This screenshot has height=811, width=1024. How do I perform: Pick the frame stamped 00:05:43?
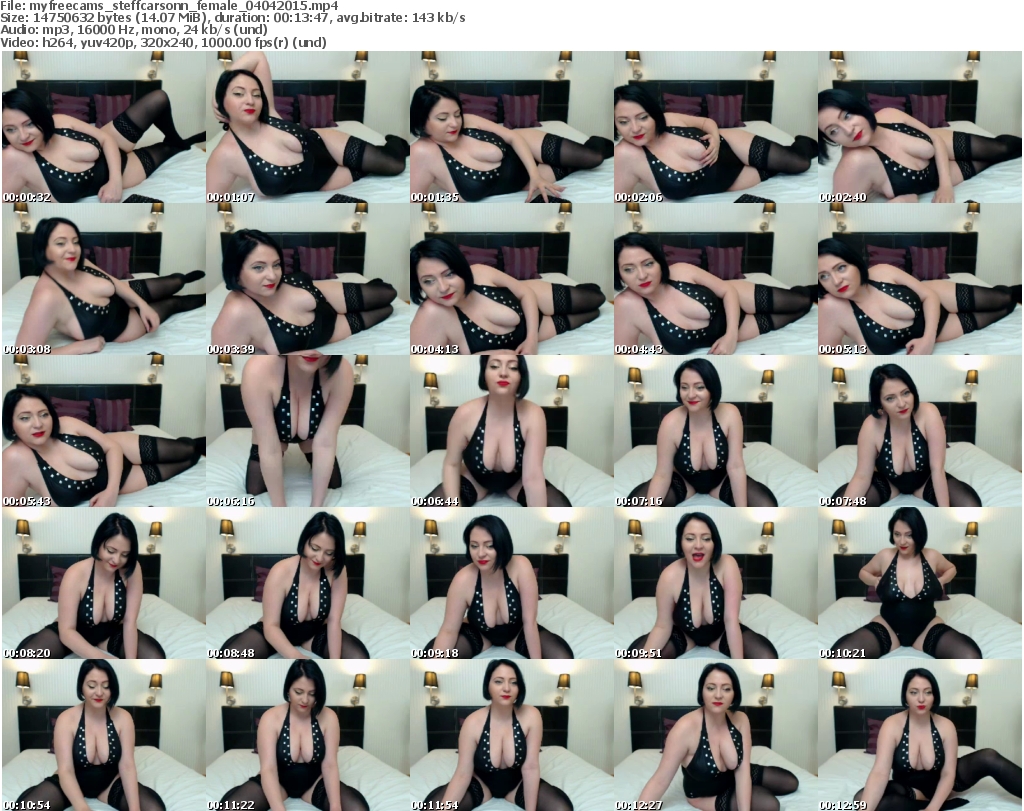pos(104,431)
